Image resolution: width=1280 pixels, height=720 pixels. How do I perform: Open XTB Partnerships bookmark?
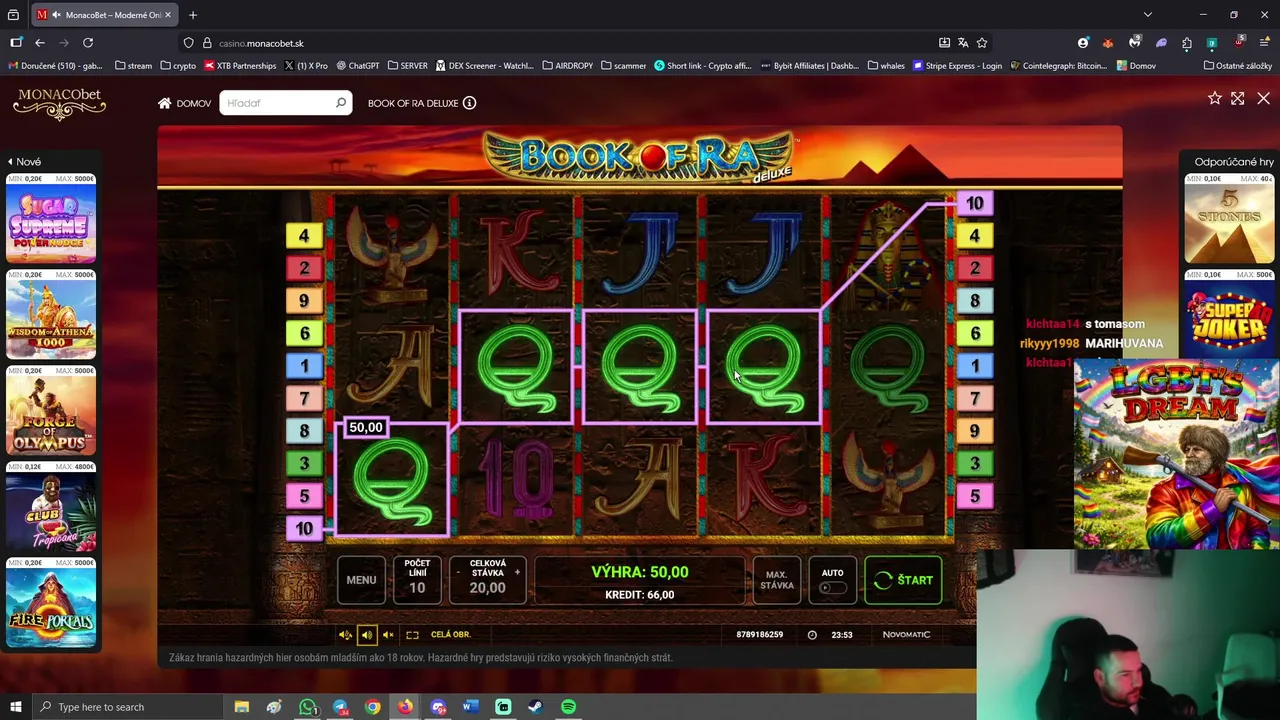[x=240, y=66]
